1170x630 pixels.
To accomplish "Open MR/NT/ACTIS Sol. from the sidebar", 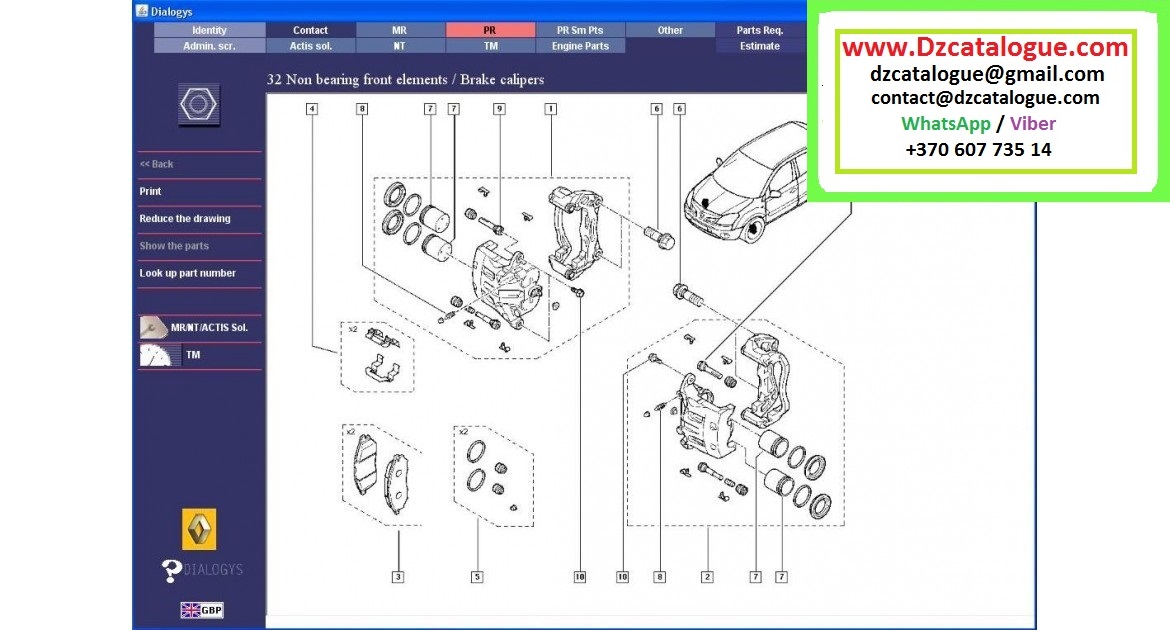I will [209, 327].
